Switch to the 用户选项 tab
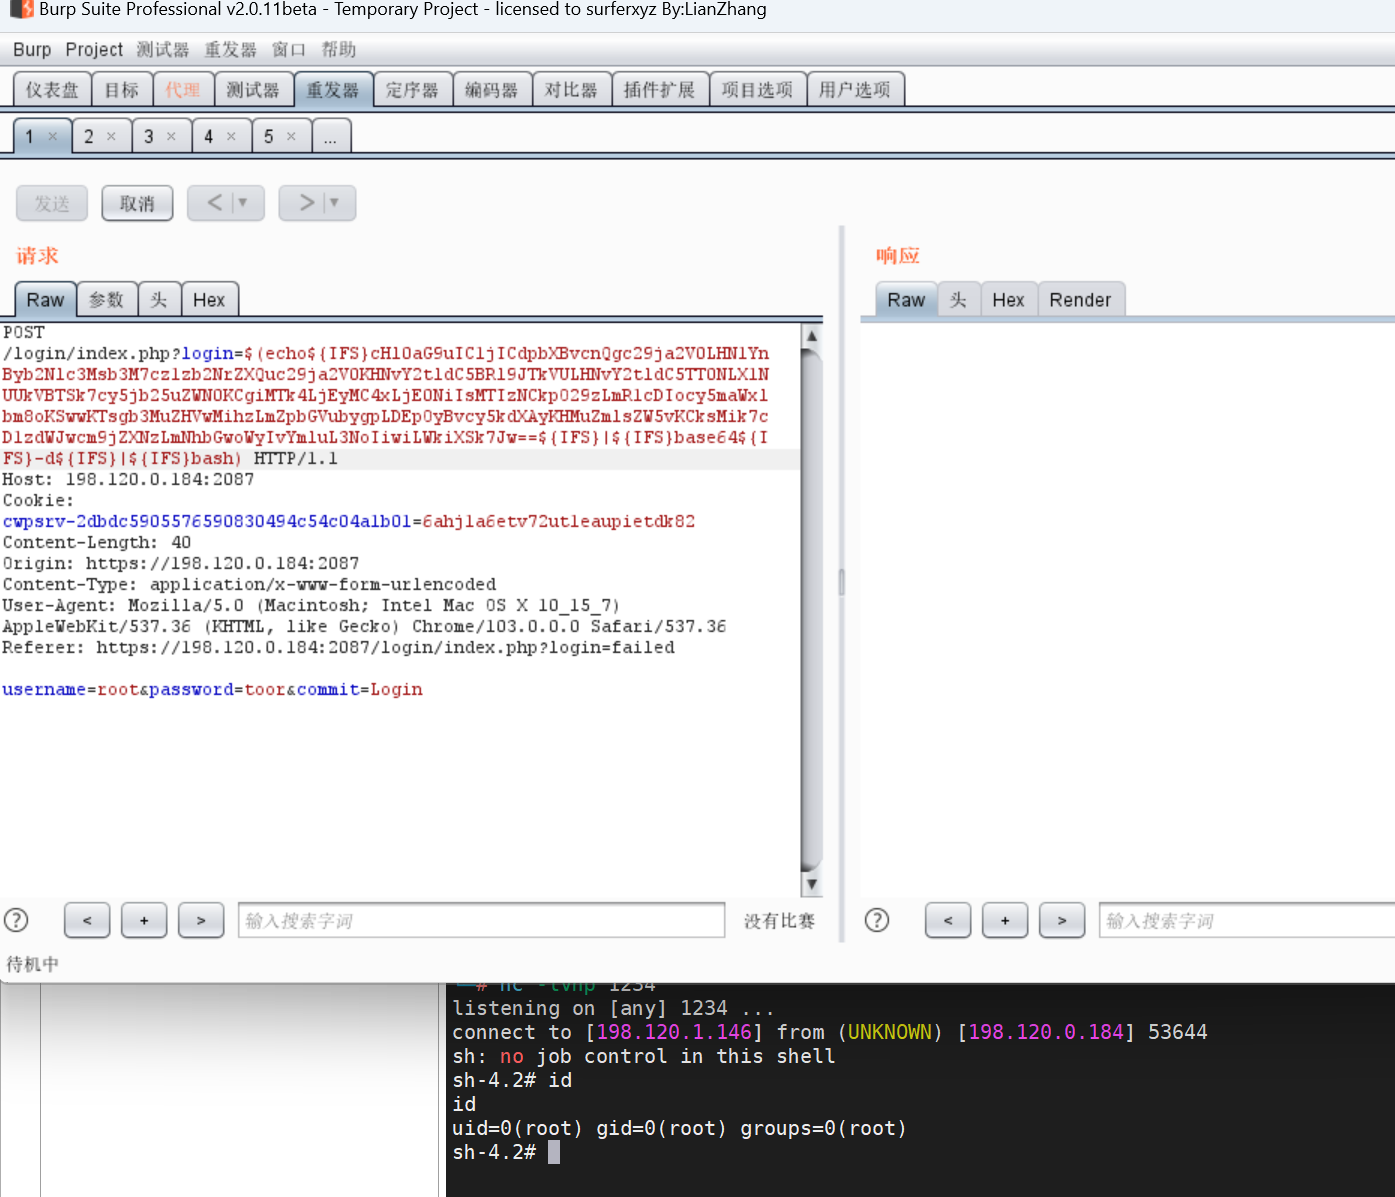Image resolution: width=1395 pixels, height=1197 pixels. point(854,90)
